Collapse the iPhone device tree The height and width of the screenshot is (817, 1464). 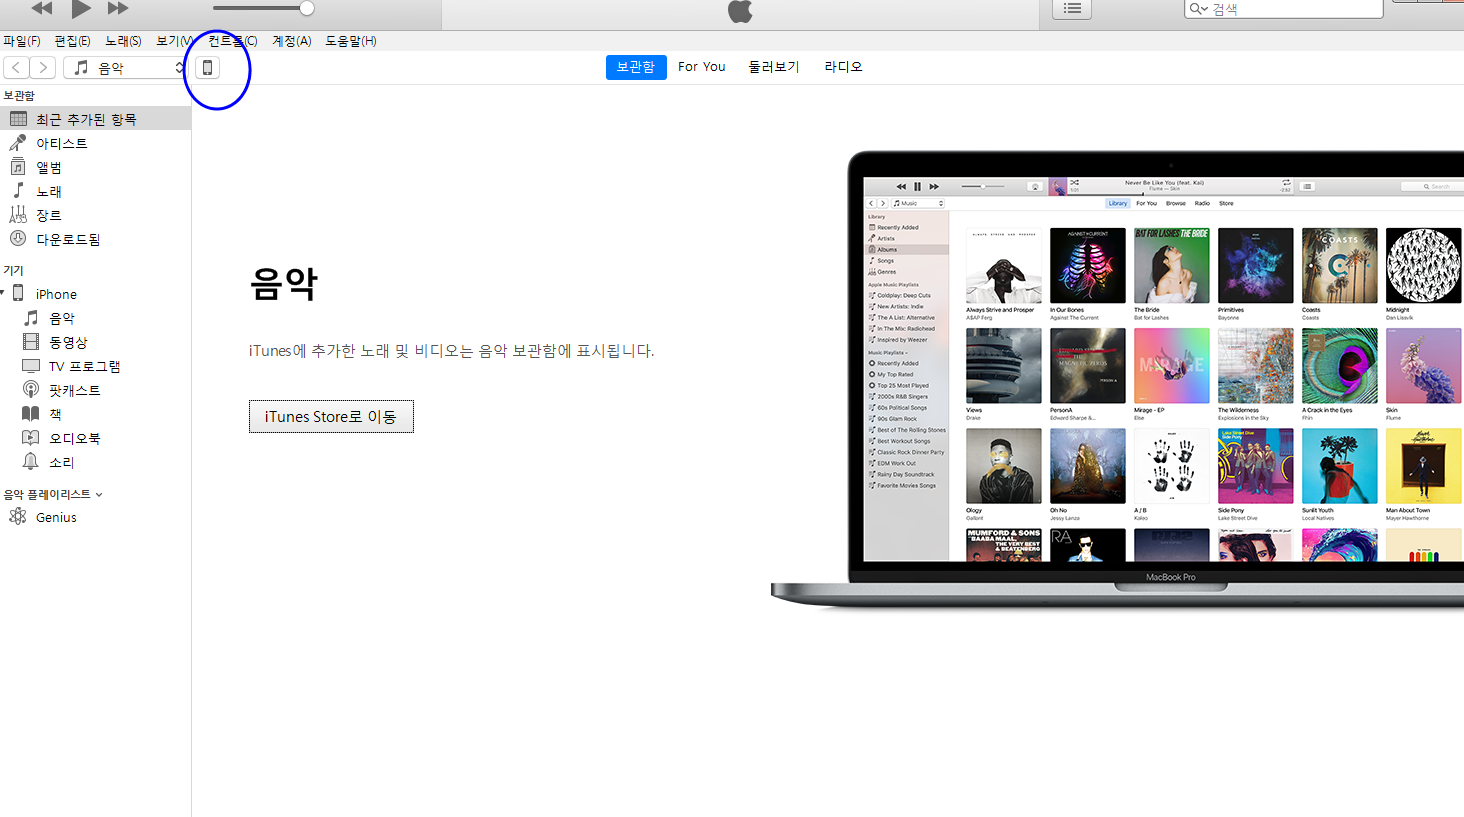(x=3, y=293)
